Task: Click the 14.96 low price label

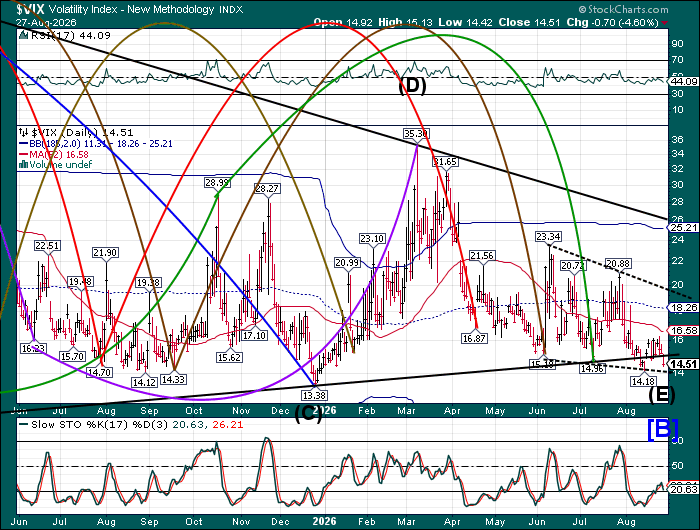Action: (x=592, y=368)
